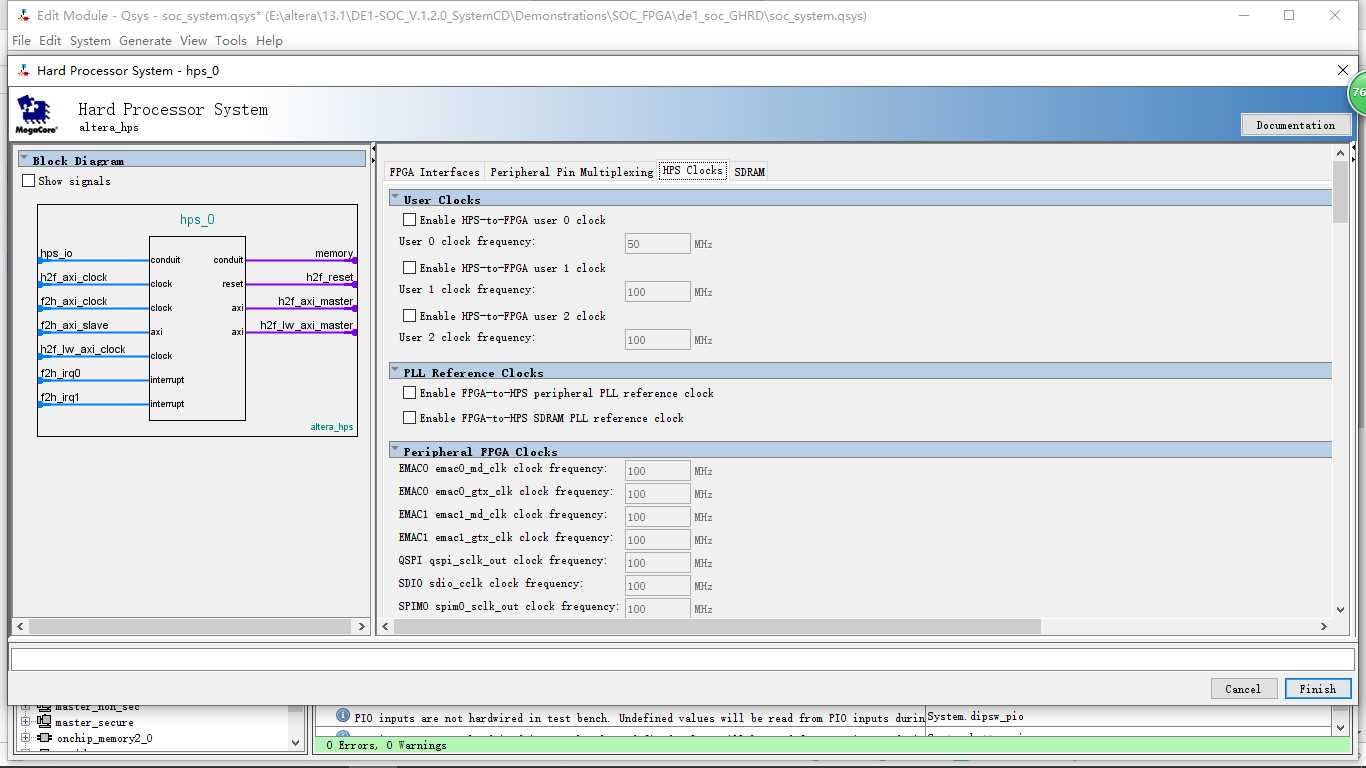This screenshot has width=1366, height=768.
Task: Click the Hard Processor System dialog title icon
Action: [x=24, y=71]
